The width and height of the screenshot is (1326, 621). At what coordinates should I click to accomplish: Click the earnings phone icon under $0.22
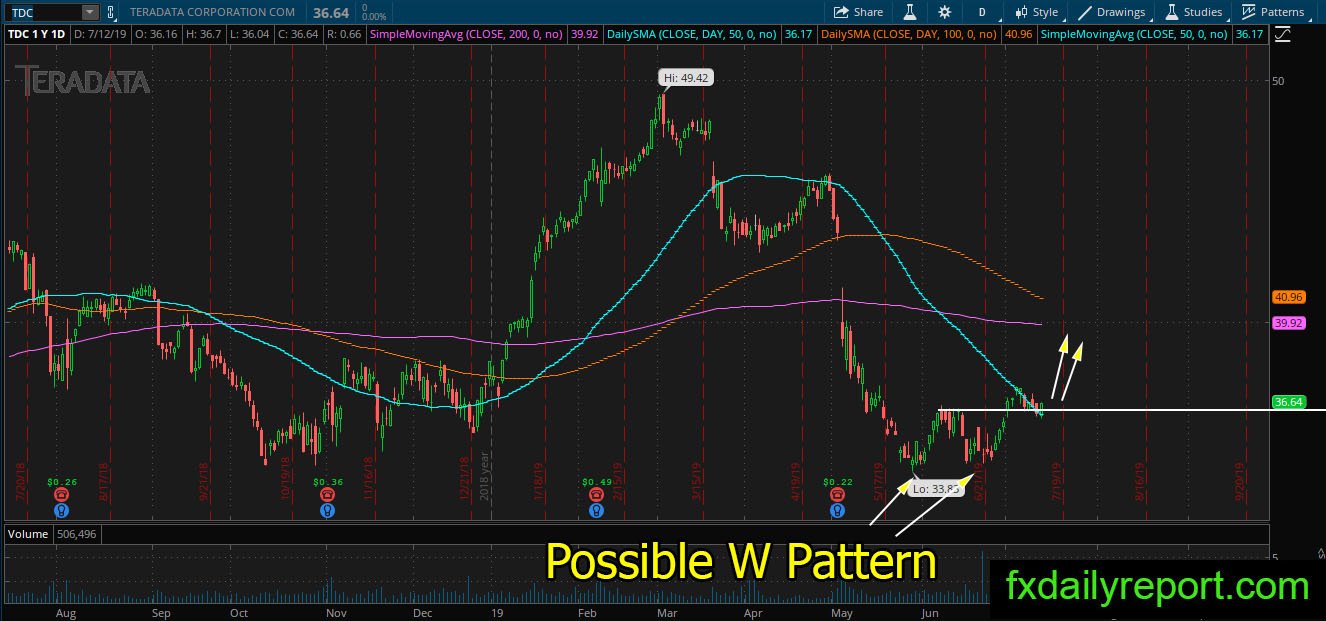(x=837, y=494)
